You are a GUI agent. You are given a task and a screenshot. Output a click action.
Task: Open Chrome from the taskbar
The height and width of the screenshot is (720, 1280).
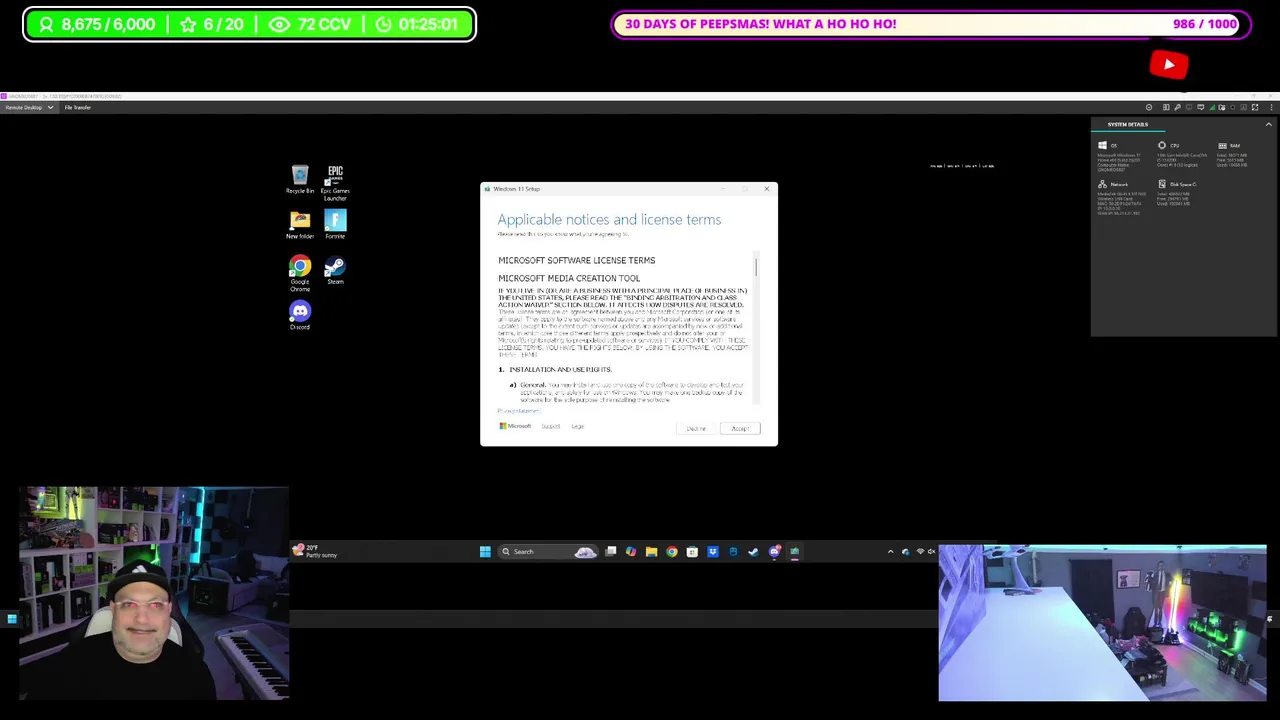coord(672,552)
